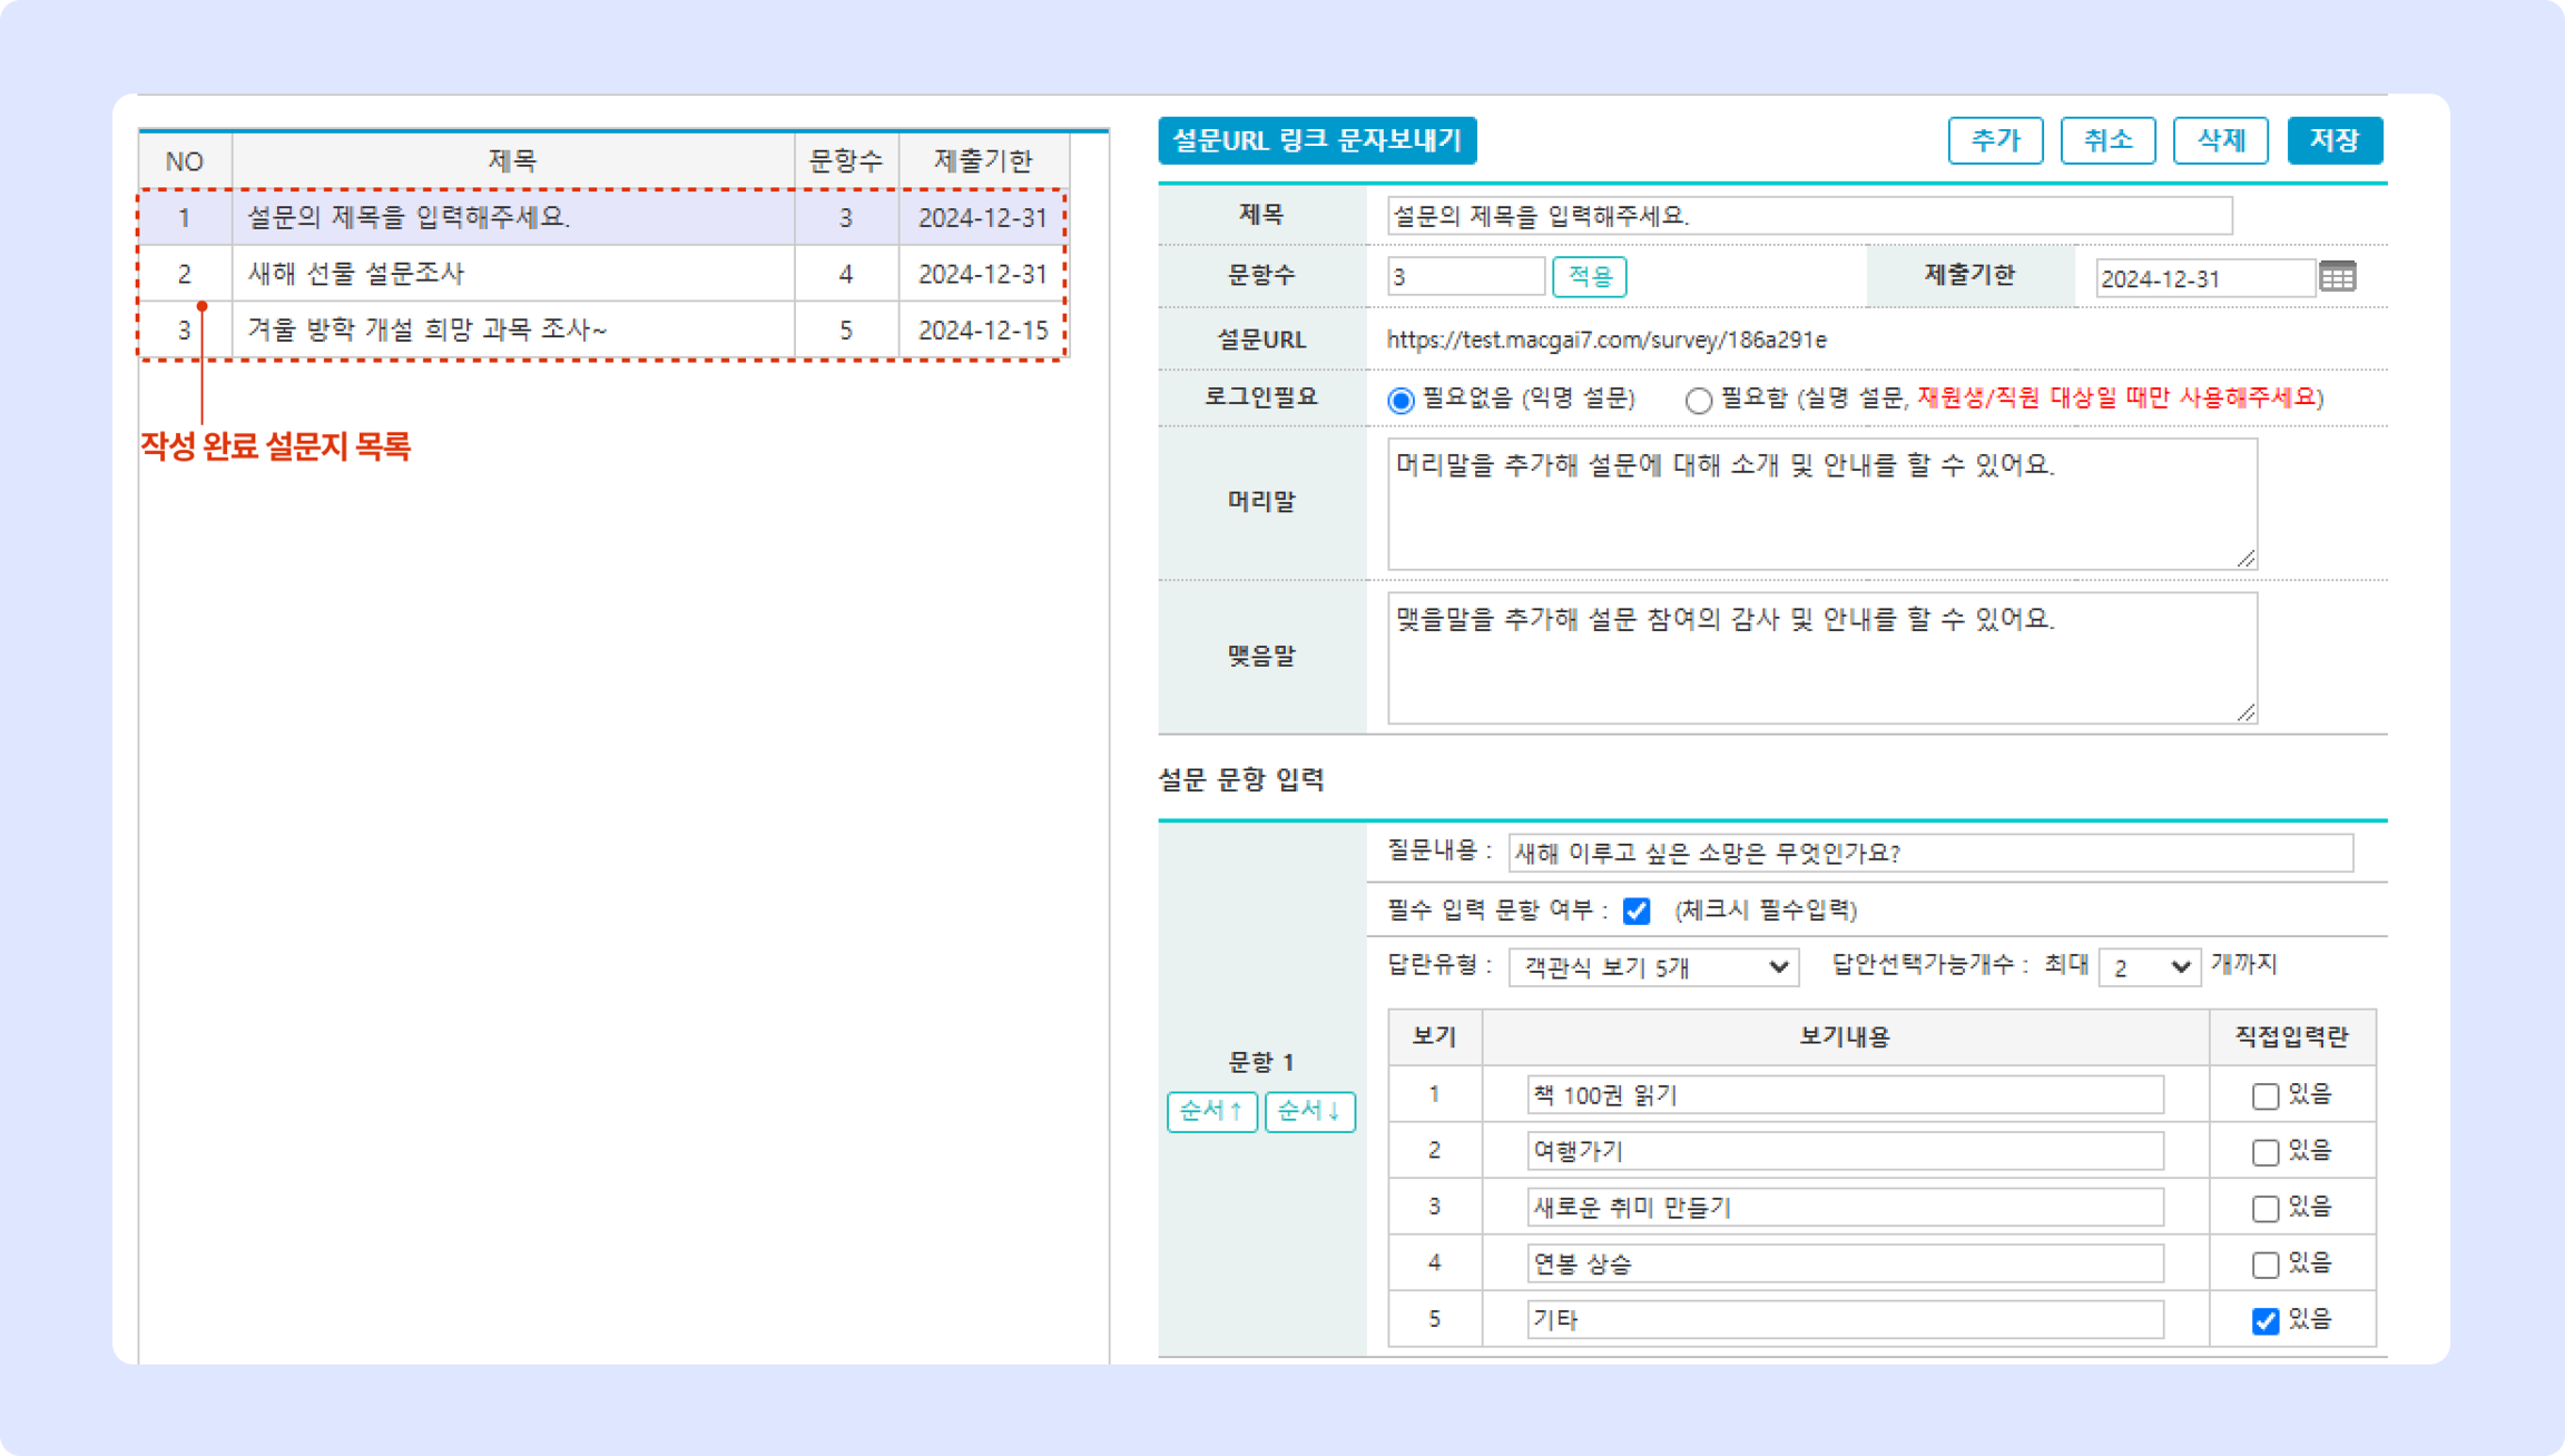2565x1456 pixels.
Task: Click the 머리말 header text area
Action: click(1821, 504)
